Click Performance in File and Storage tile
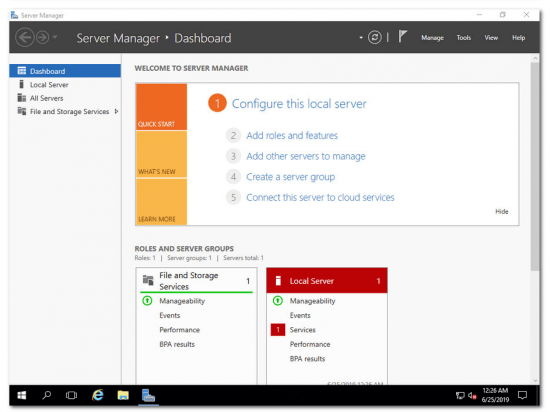Screen dimensions: 550x412 point(179,330)
